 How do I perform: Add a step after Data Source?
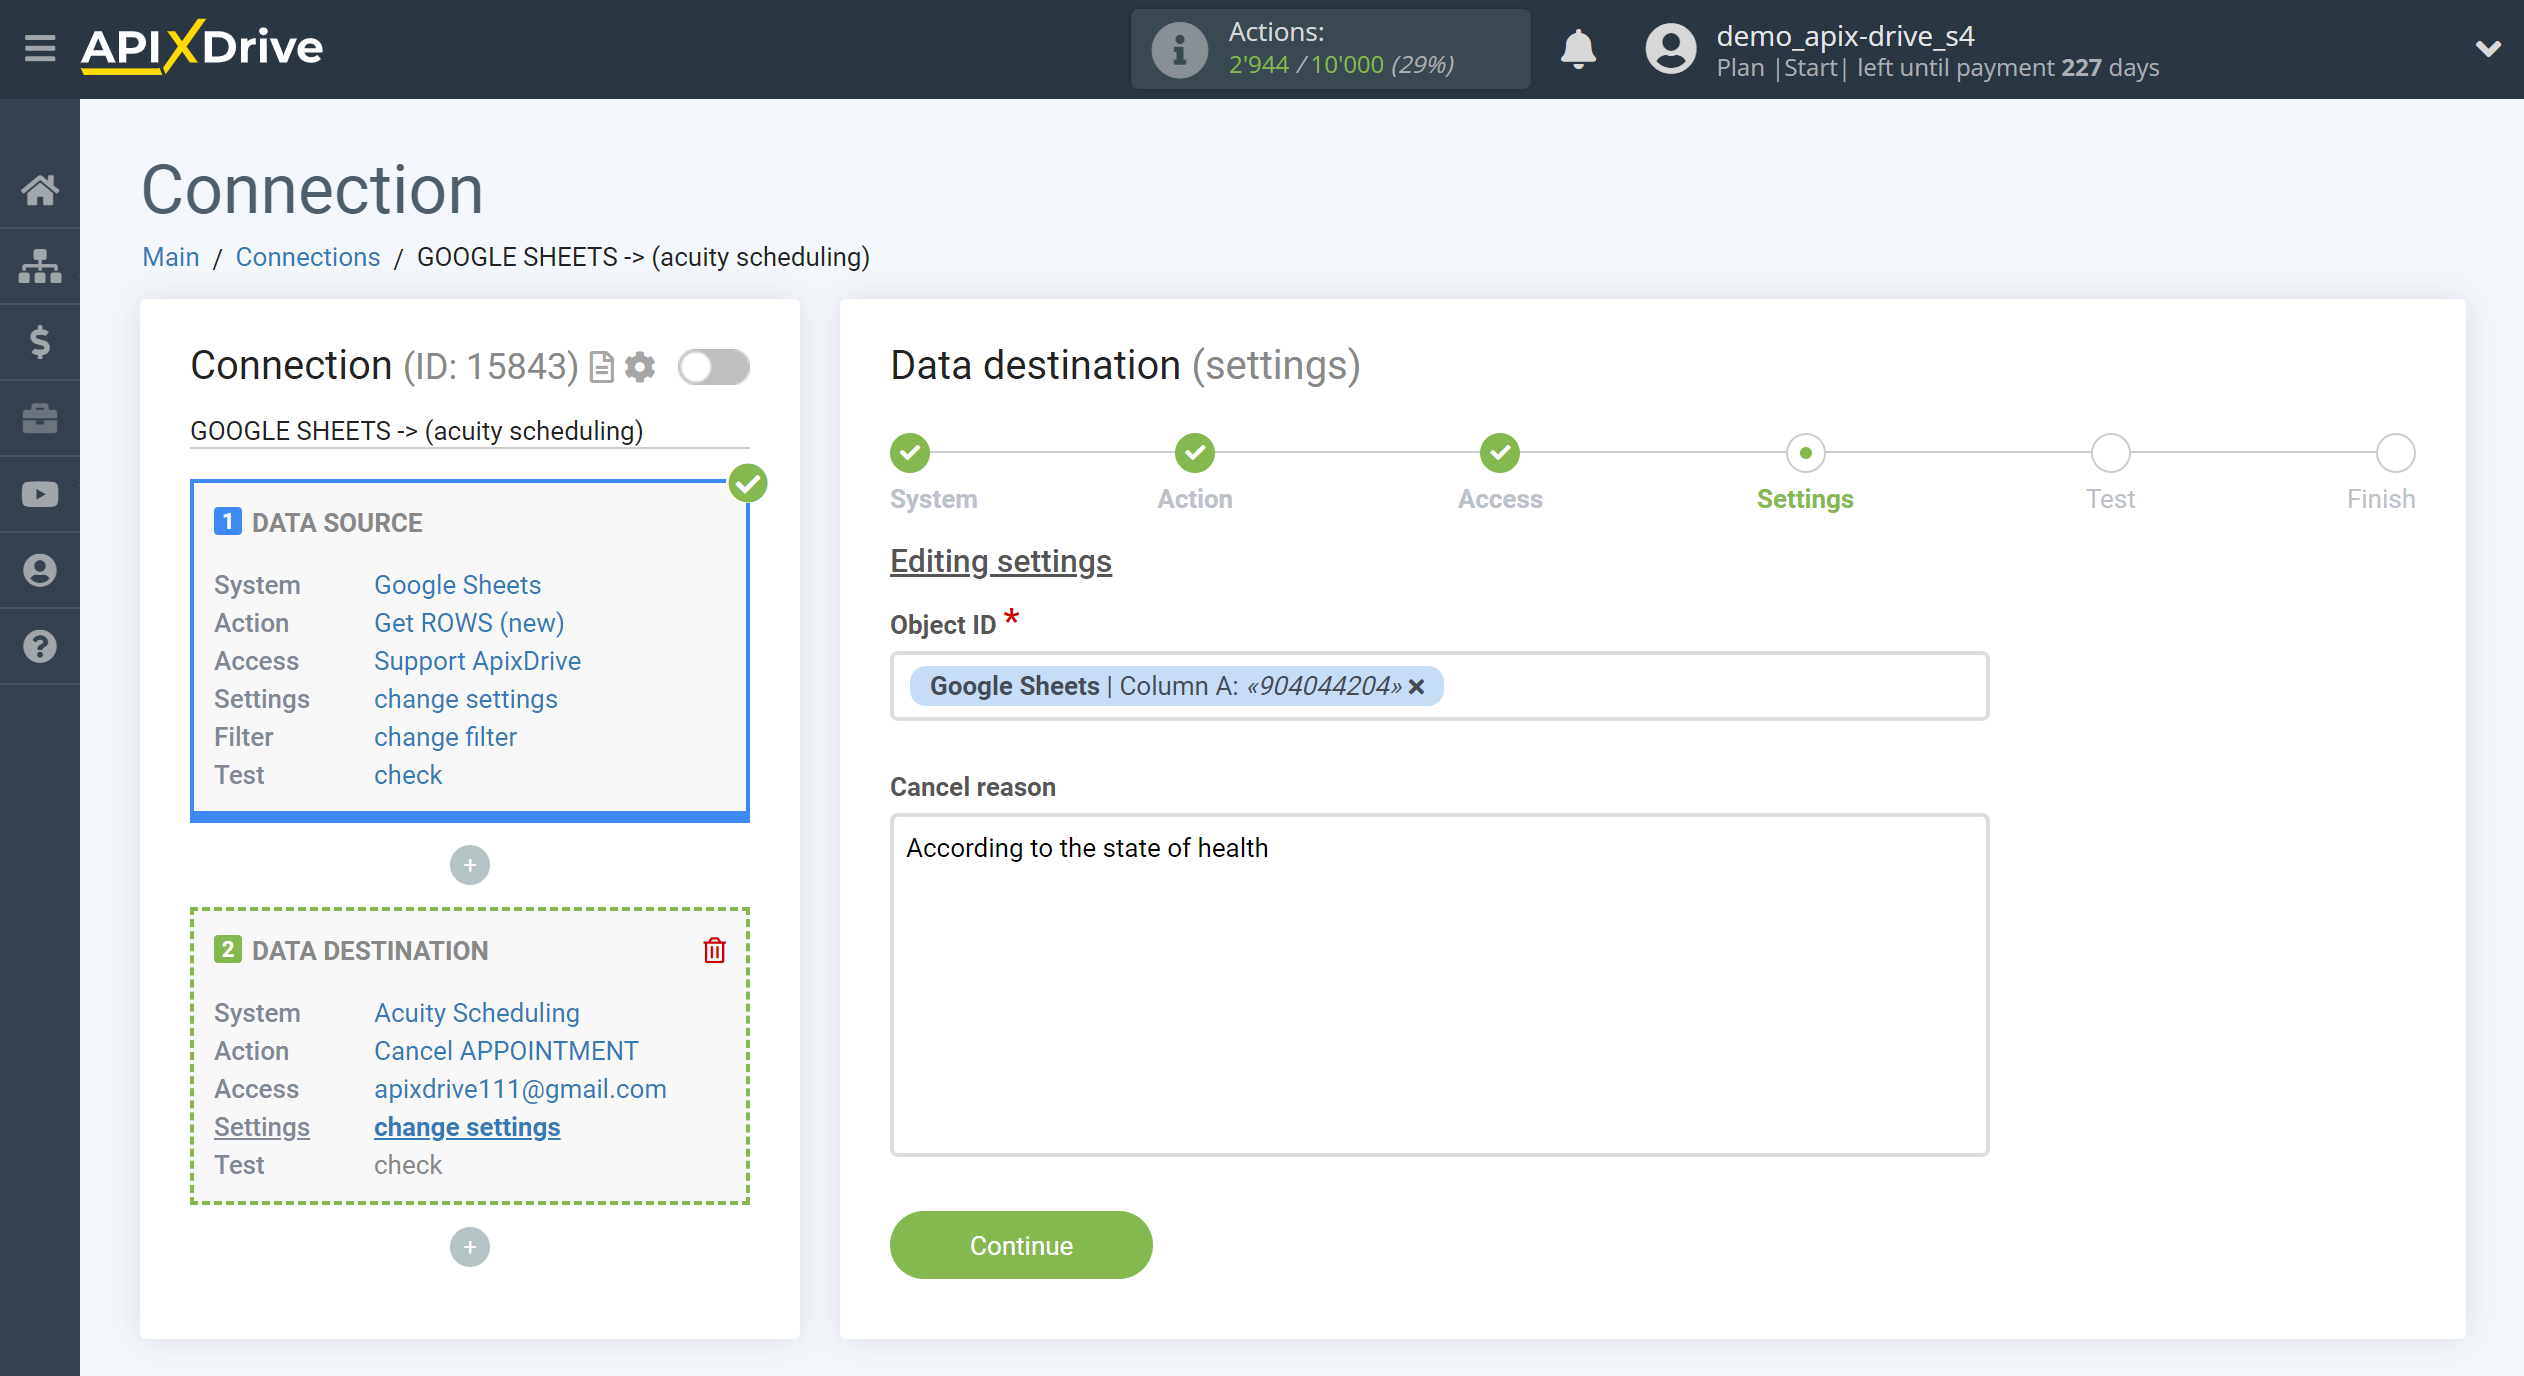pos(470,865)
